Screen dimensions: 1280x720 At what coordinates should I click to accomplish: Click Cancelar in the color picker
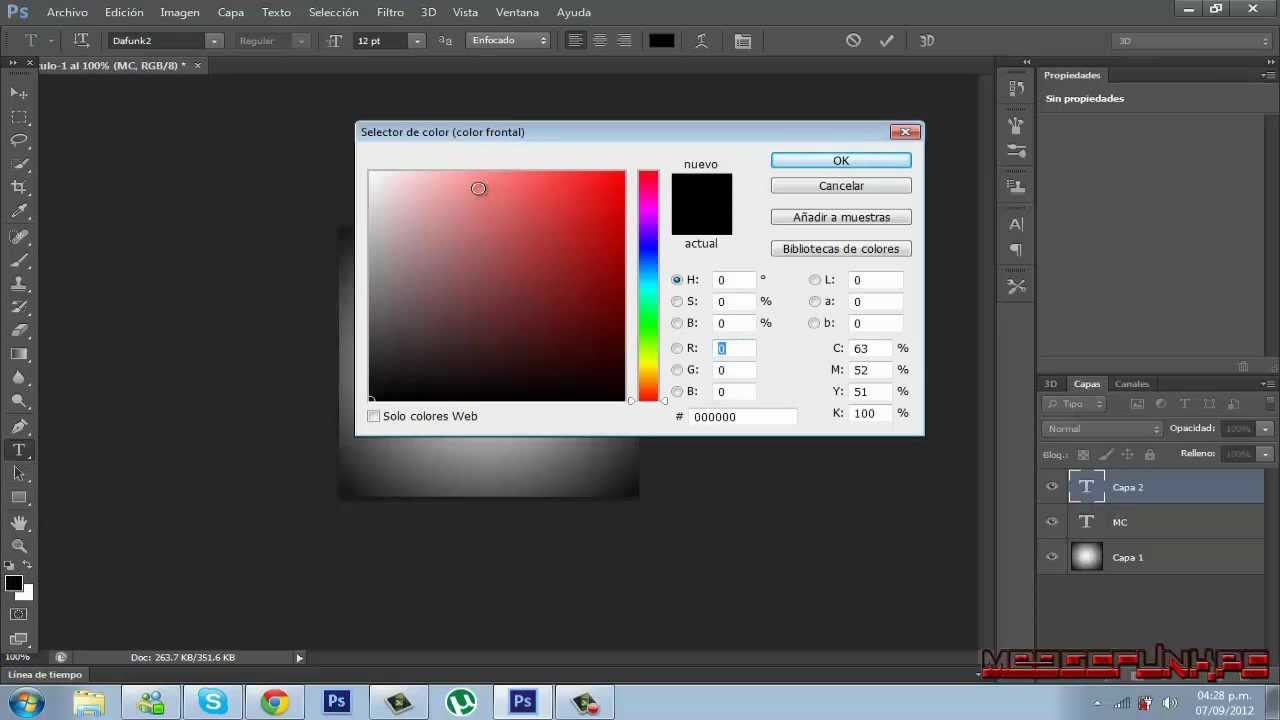point(841,186)
